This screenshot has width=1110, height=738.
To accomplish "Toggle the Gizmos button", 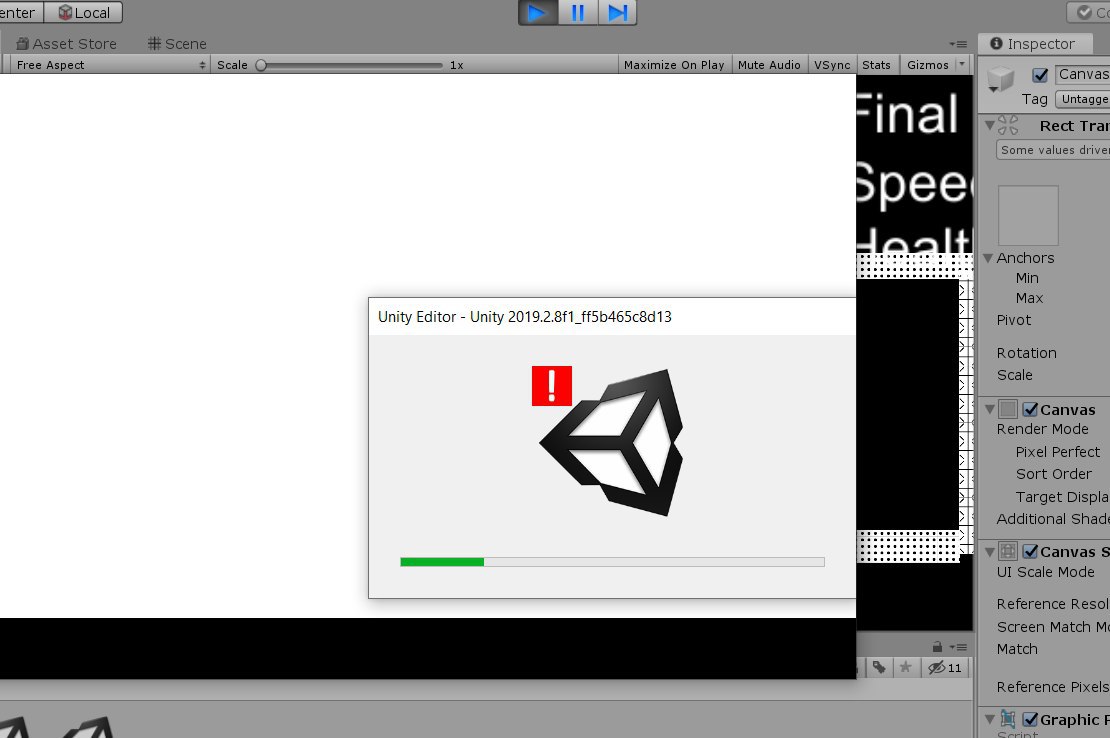I will click(927, 65).
